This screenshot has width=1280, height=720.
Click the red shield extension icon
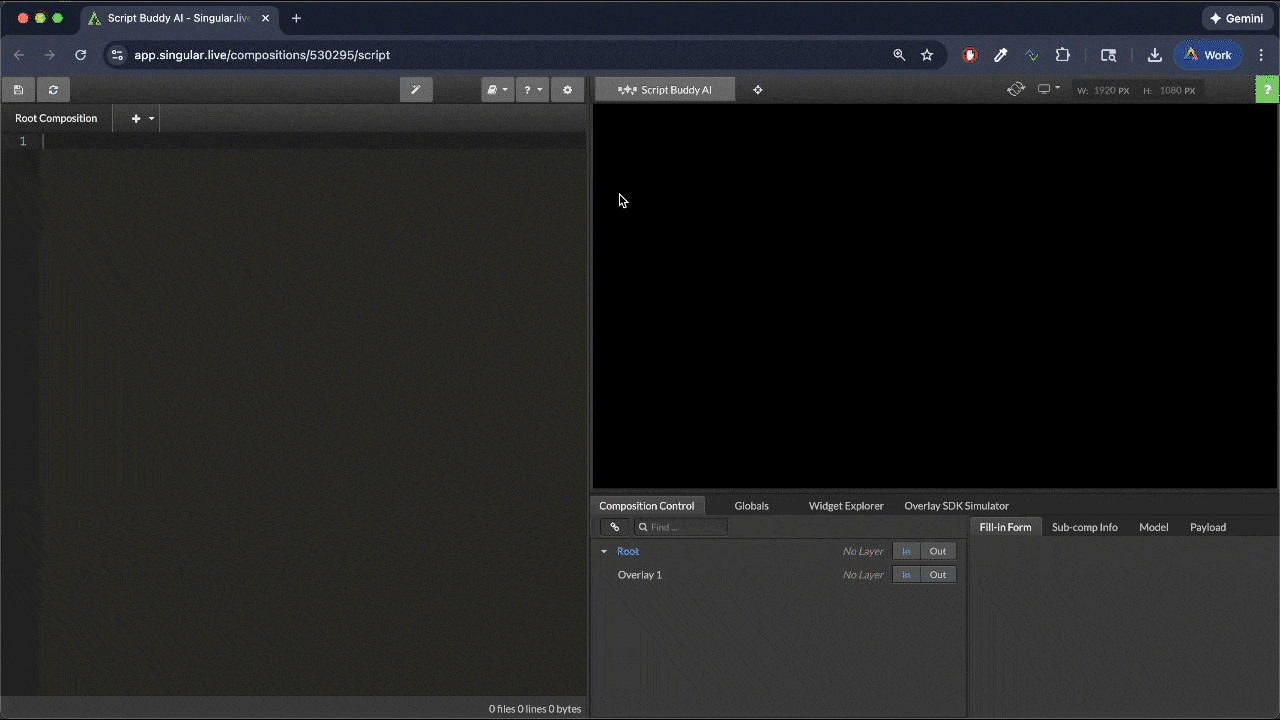(969, 55)
